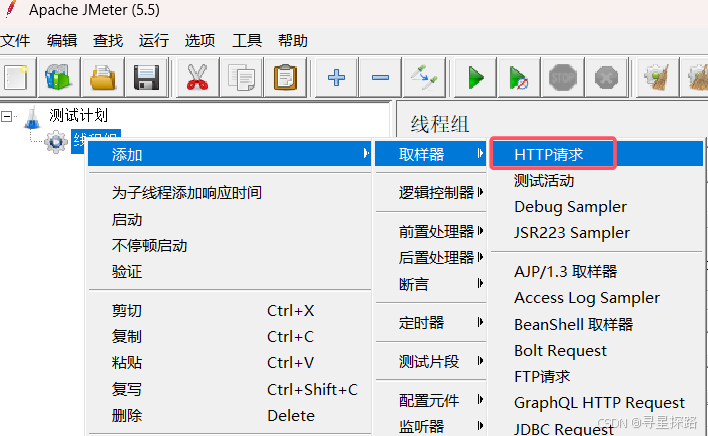The width and height of the screenshot is (708, 436).
Task: Expand the 监听器 submenu
Action: click(x=431, y=426)
